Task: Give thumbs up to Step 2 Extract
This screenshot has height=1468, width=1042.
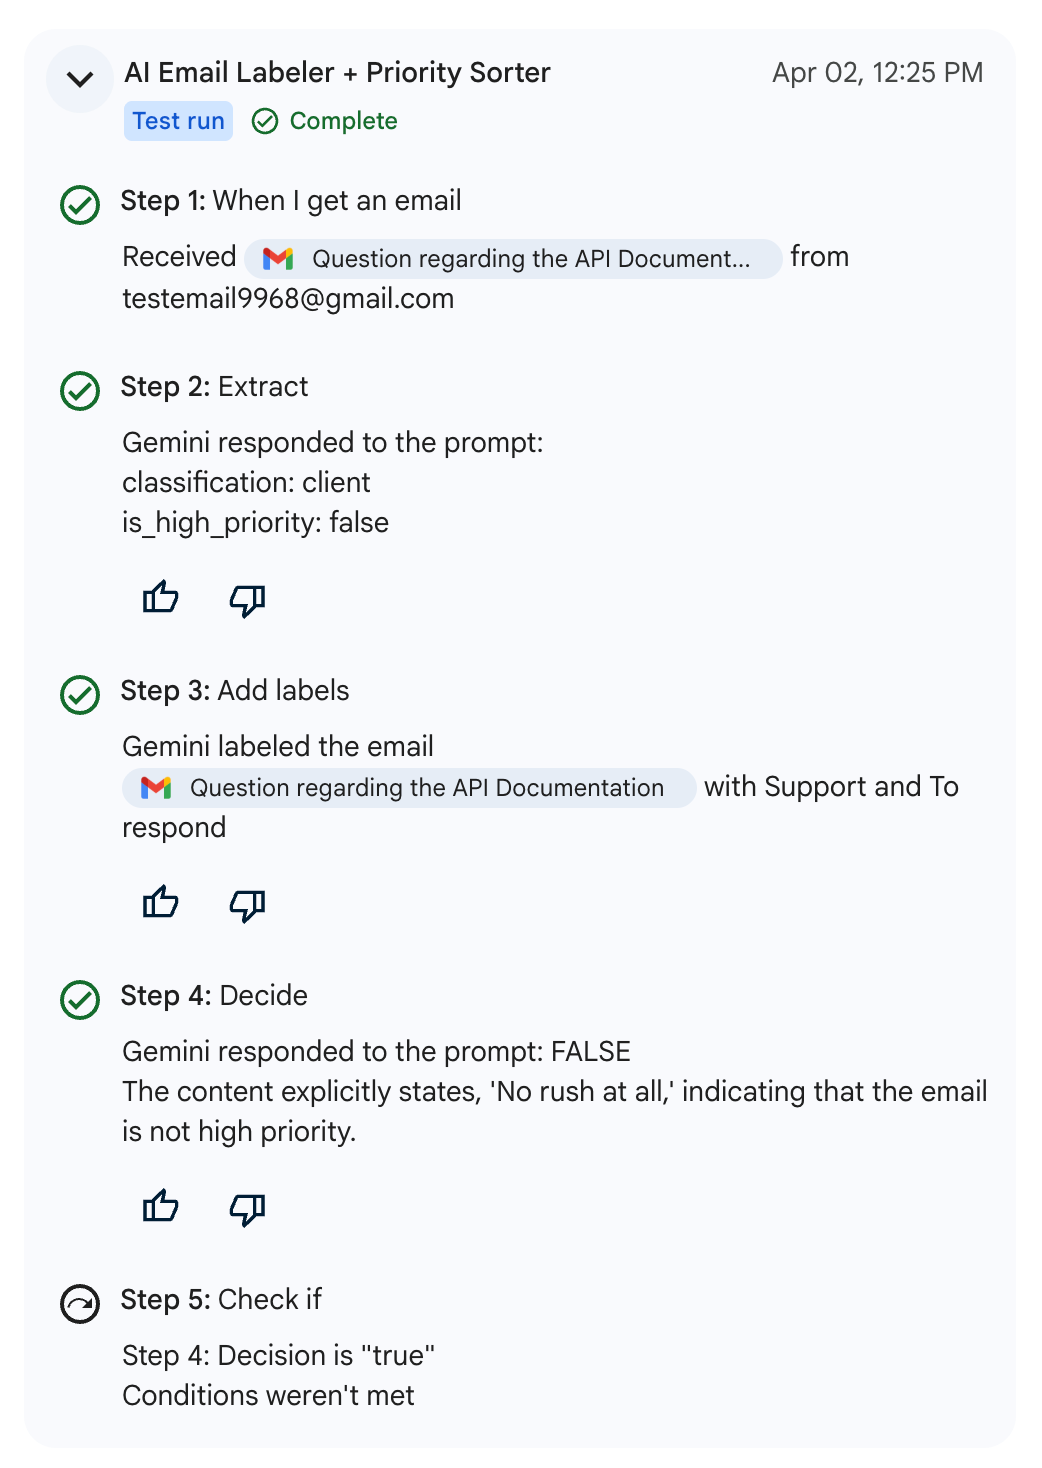Action: coord(160,598)
